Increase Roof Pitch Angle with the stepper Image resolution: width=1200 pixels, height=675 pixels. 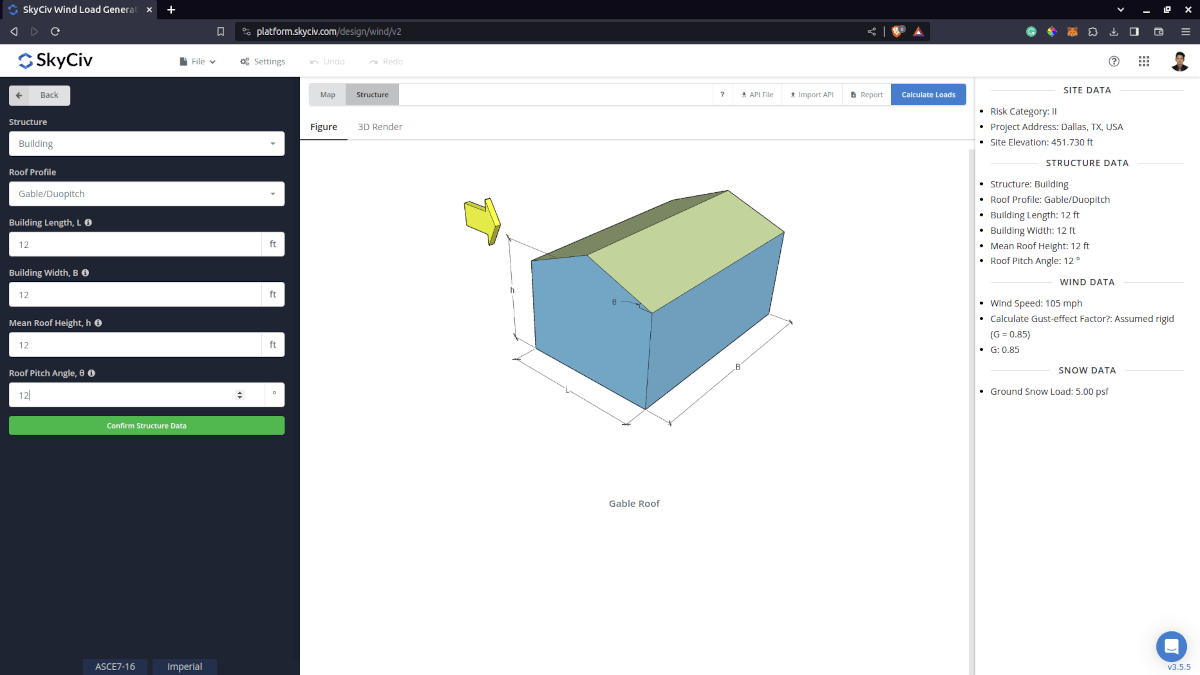[239, 391]
